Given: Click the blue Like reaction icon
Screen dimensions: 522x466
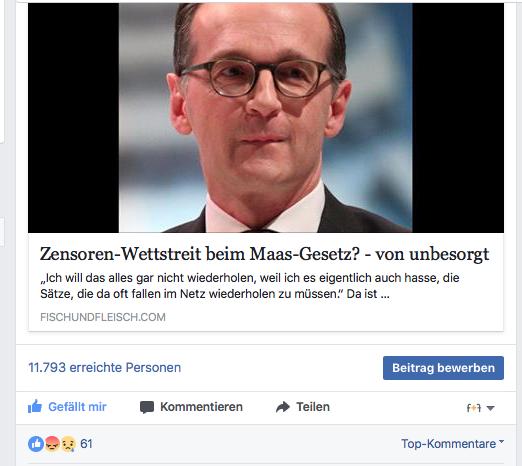Looking at the screenshot, I should [x=36, y=444].
